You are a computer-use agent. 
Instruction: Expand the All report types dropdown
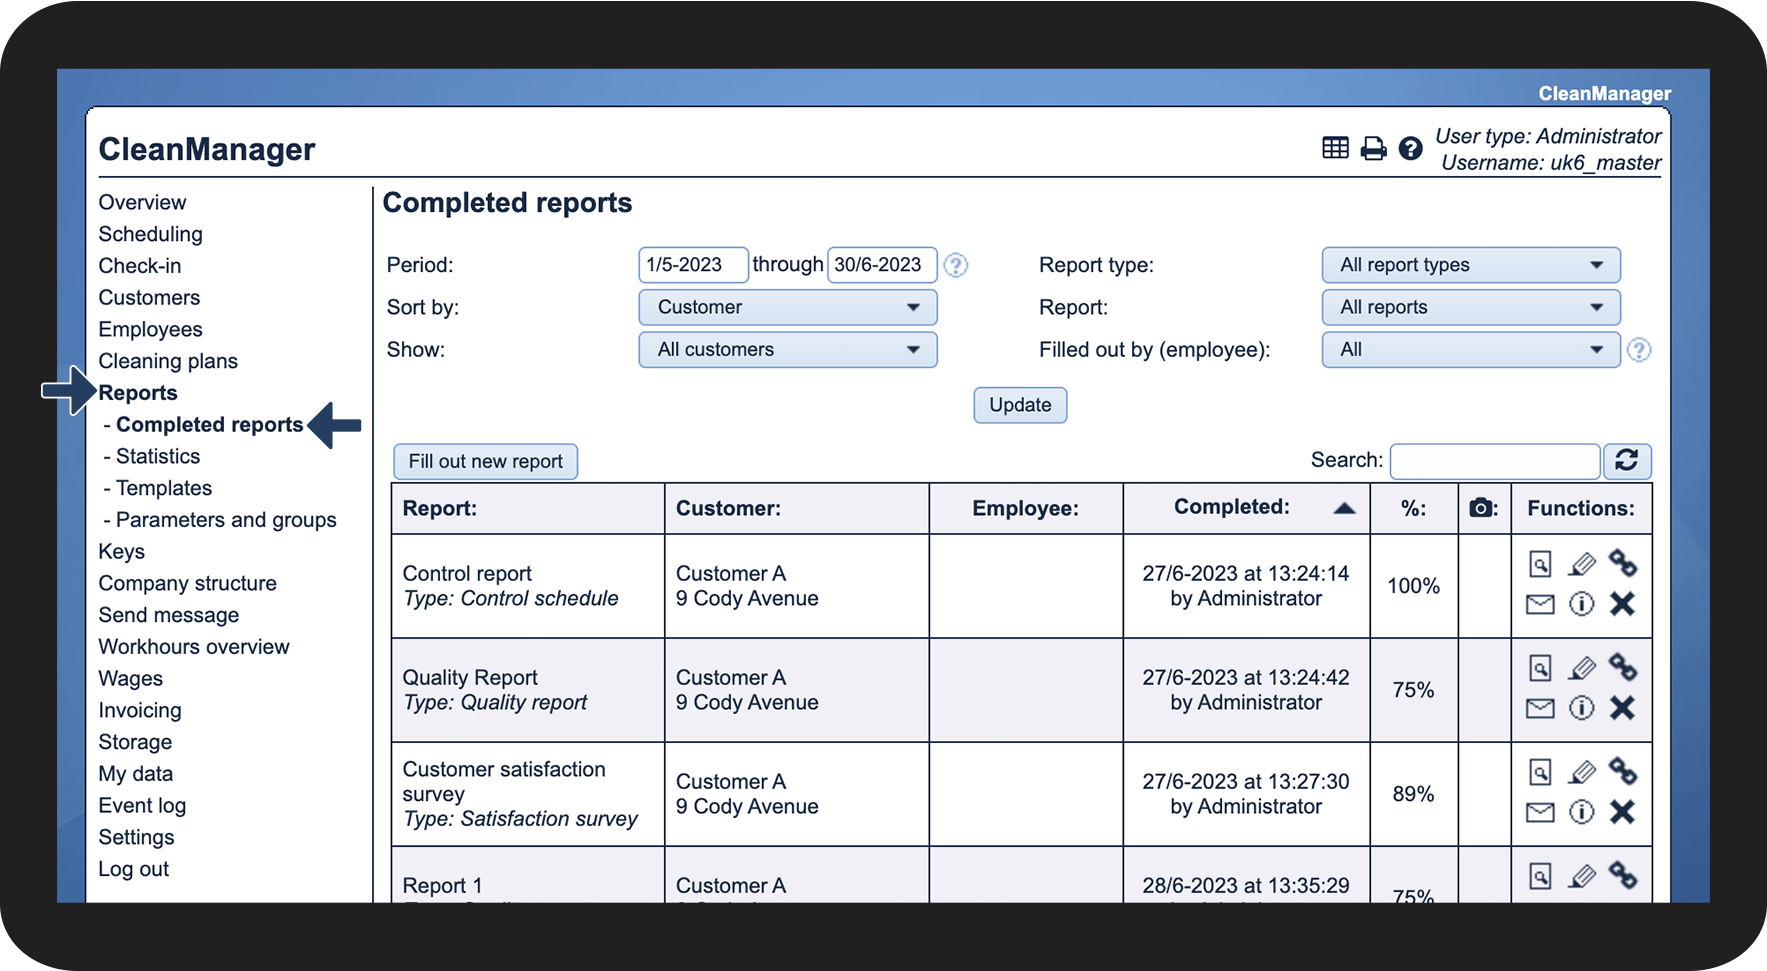coord(1470,265)
